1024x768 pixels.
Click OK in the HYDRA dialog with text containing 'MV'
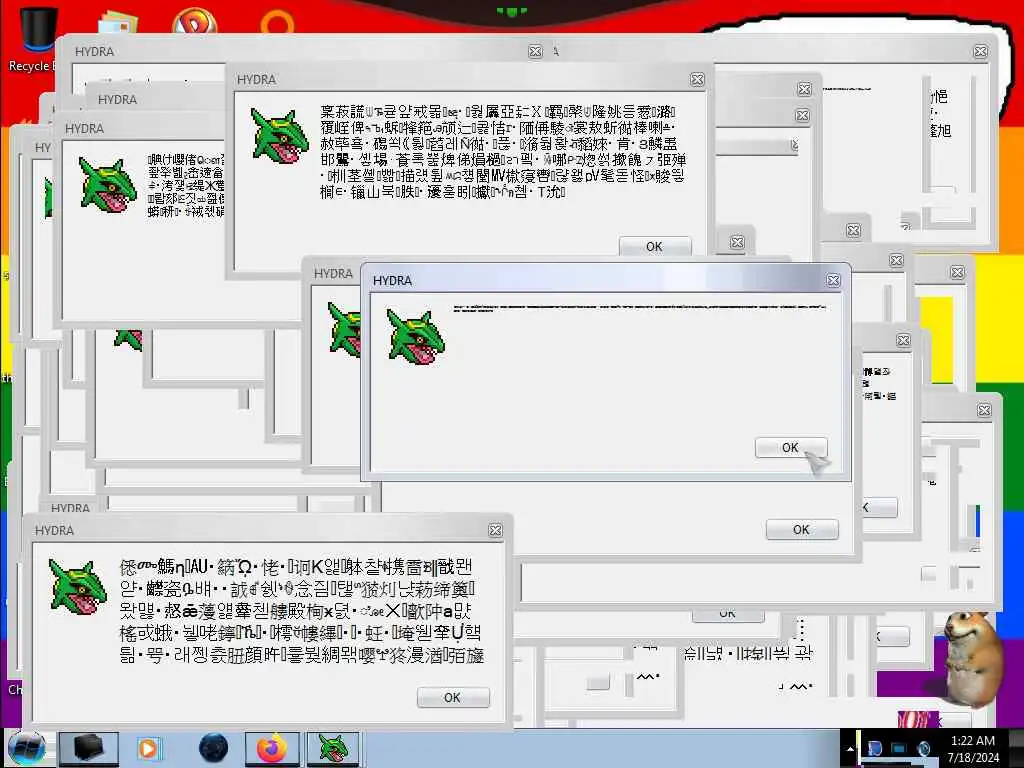click(654, 246)
